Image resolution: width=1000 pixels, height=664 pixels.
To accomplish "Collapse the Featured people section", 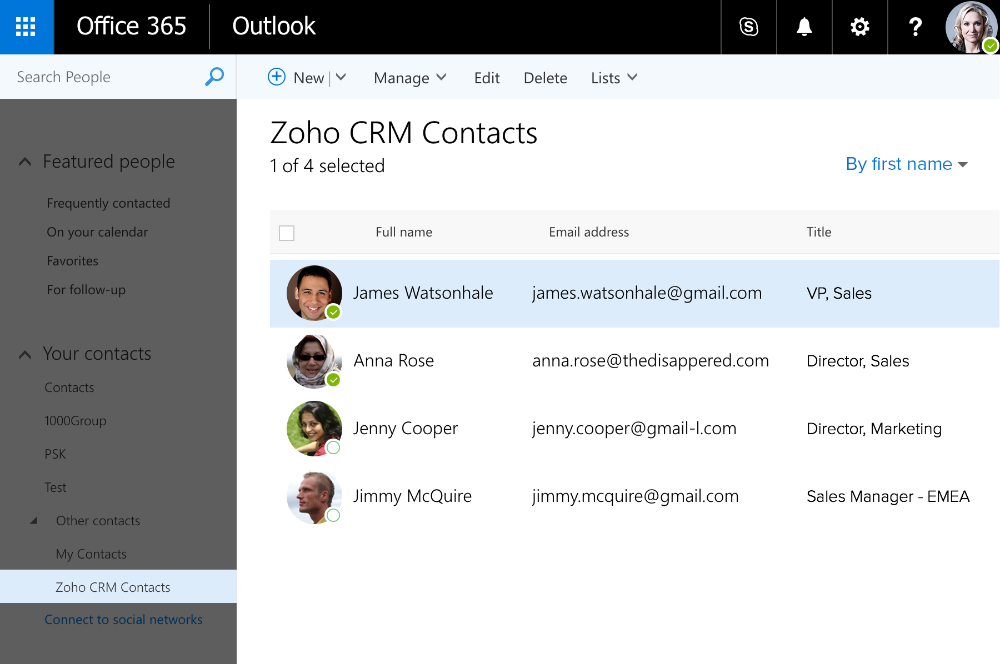I will pos(25,162).
